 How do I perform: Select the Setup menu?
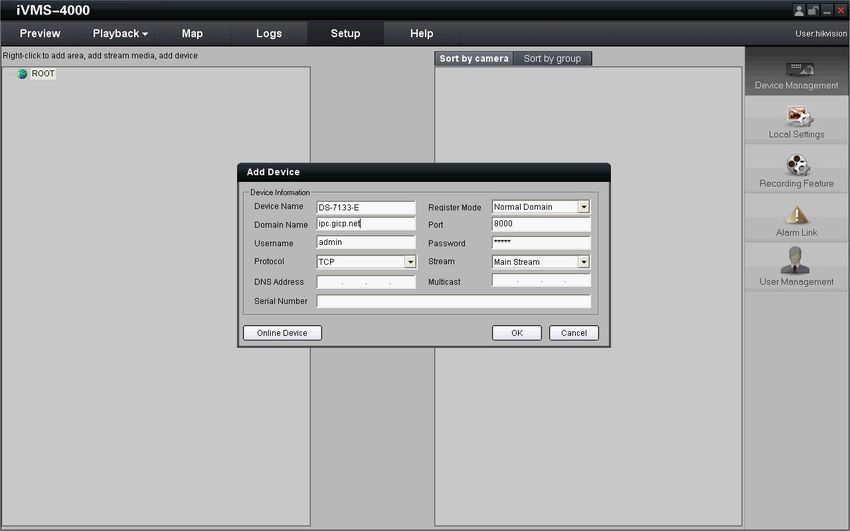345,34
